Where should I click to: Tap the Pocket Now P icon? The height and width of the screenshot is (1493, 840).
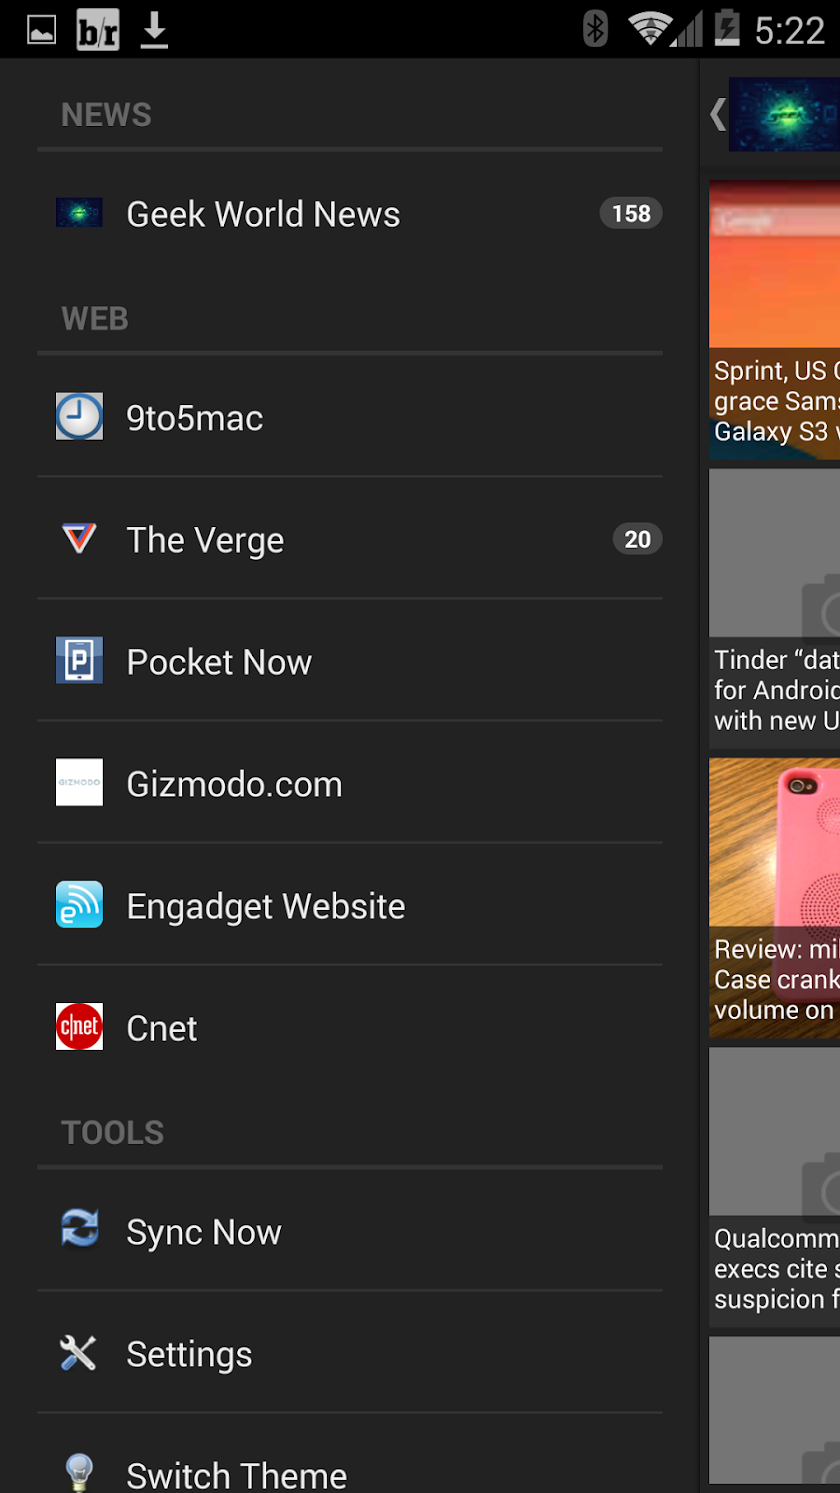point(79,661)
